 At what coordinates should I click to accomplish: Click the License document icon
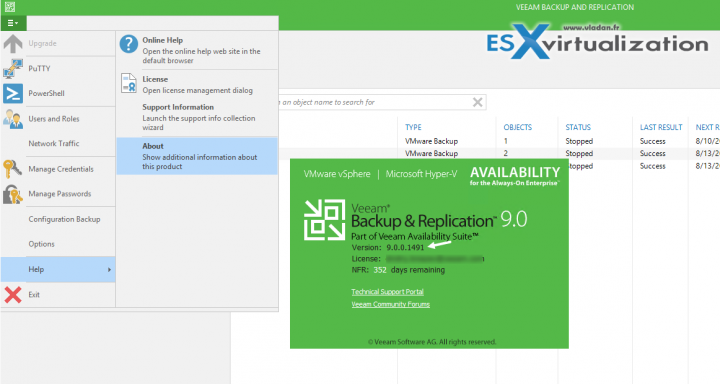(x=129, y=83)
